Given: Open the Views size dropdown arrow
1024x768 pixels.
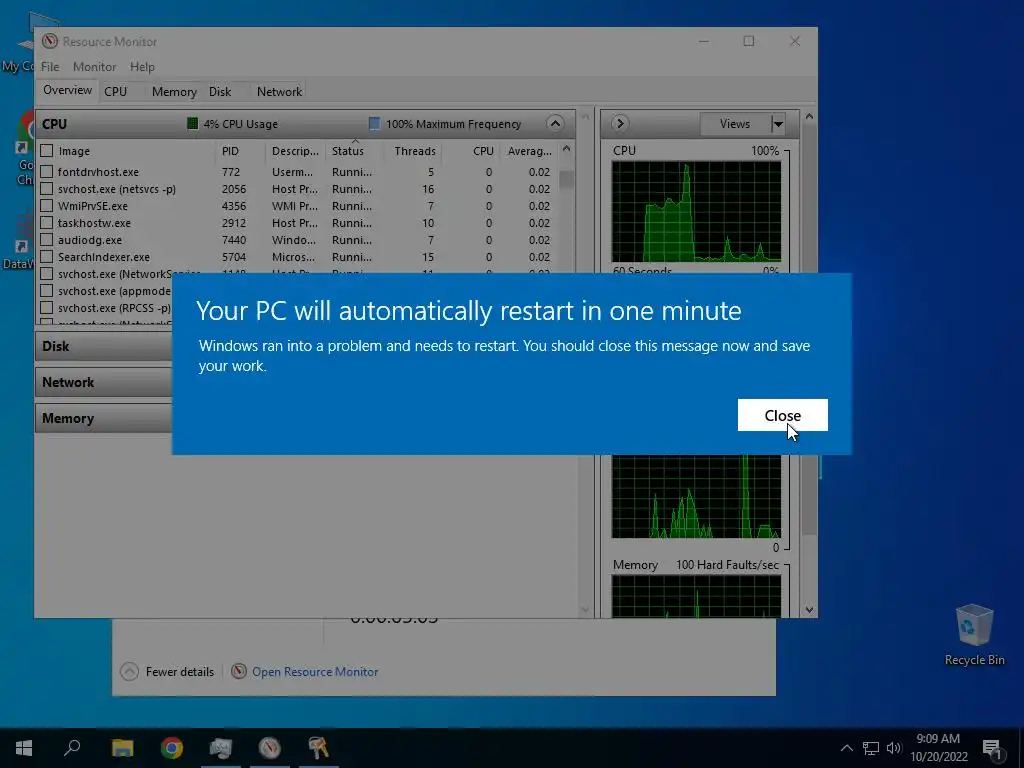Looking at the screenshot, I should coord(778,123).
